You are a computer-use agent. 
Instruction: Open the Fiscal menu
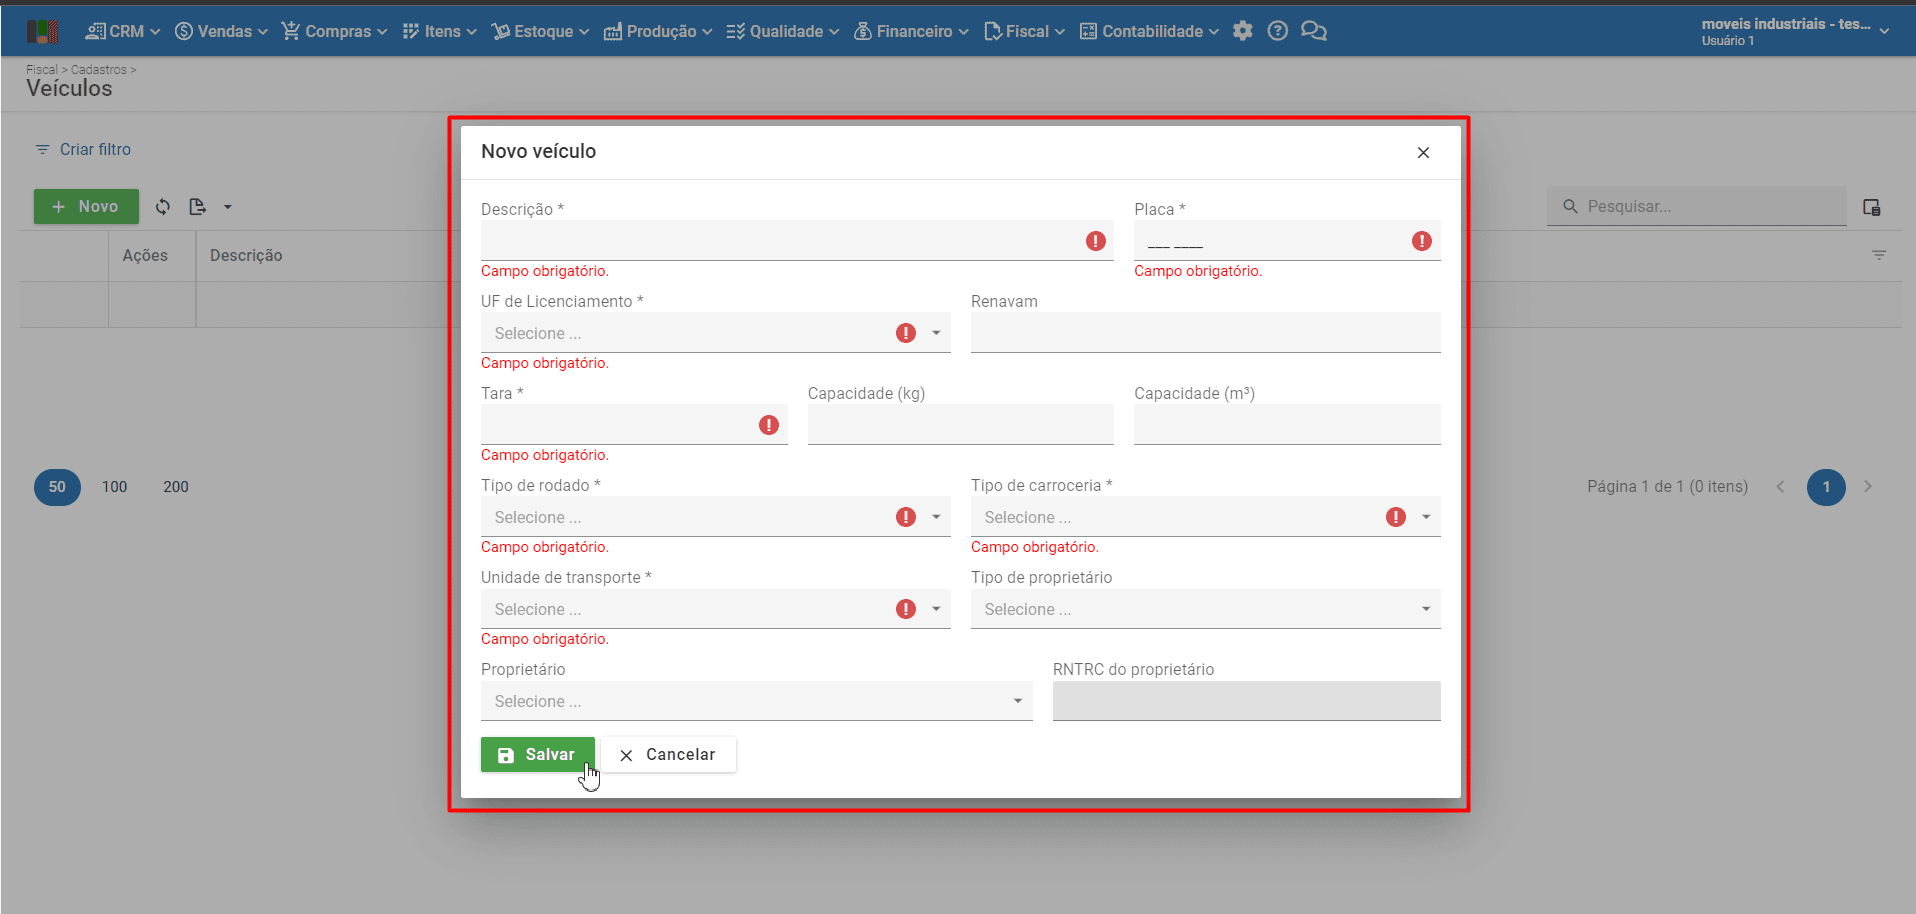[x=1025, y=31]
